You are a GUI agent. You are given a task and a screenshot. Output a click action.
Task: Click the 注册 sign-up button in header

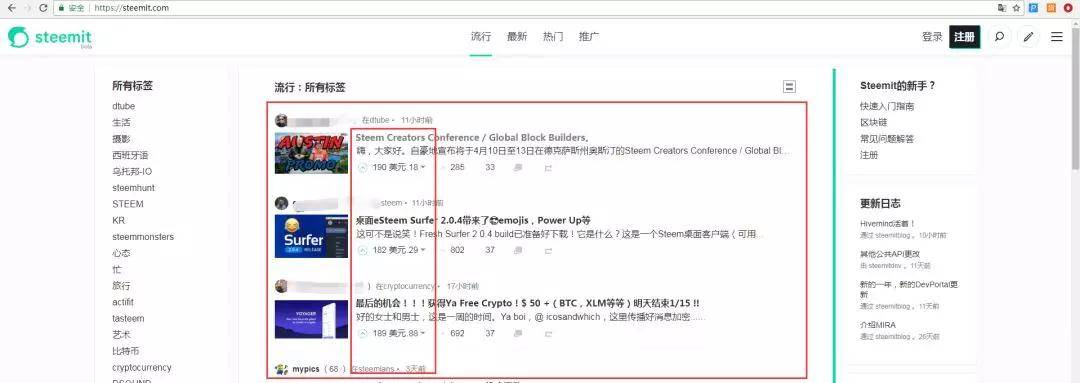964,37
